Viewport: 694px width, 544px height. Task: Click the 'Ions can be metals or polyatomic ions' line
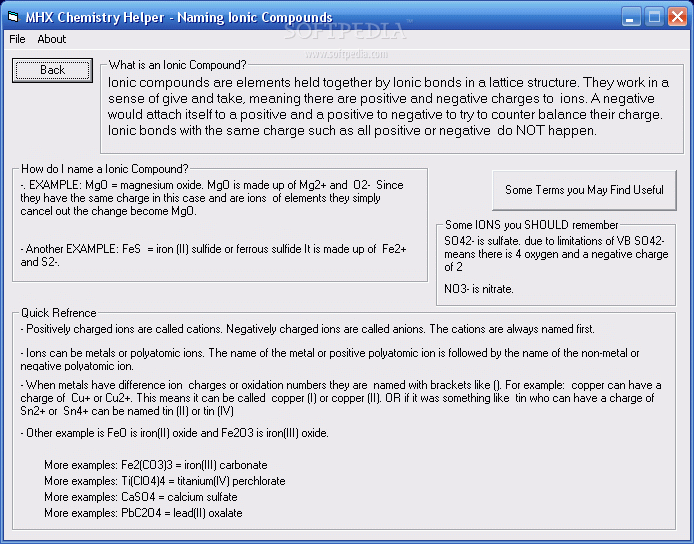pyautogui.click(x=330, y=359)
